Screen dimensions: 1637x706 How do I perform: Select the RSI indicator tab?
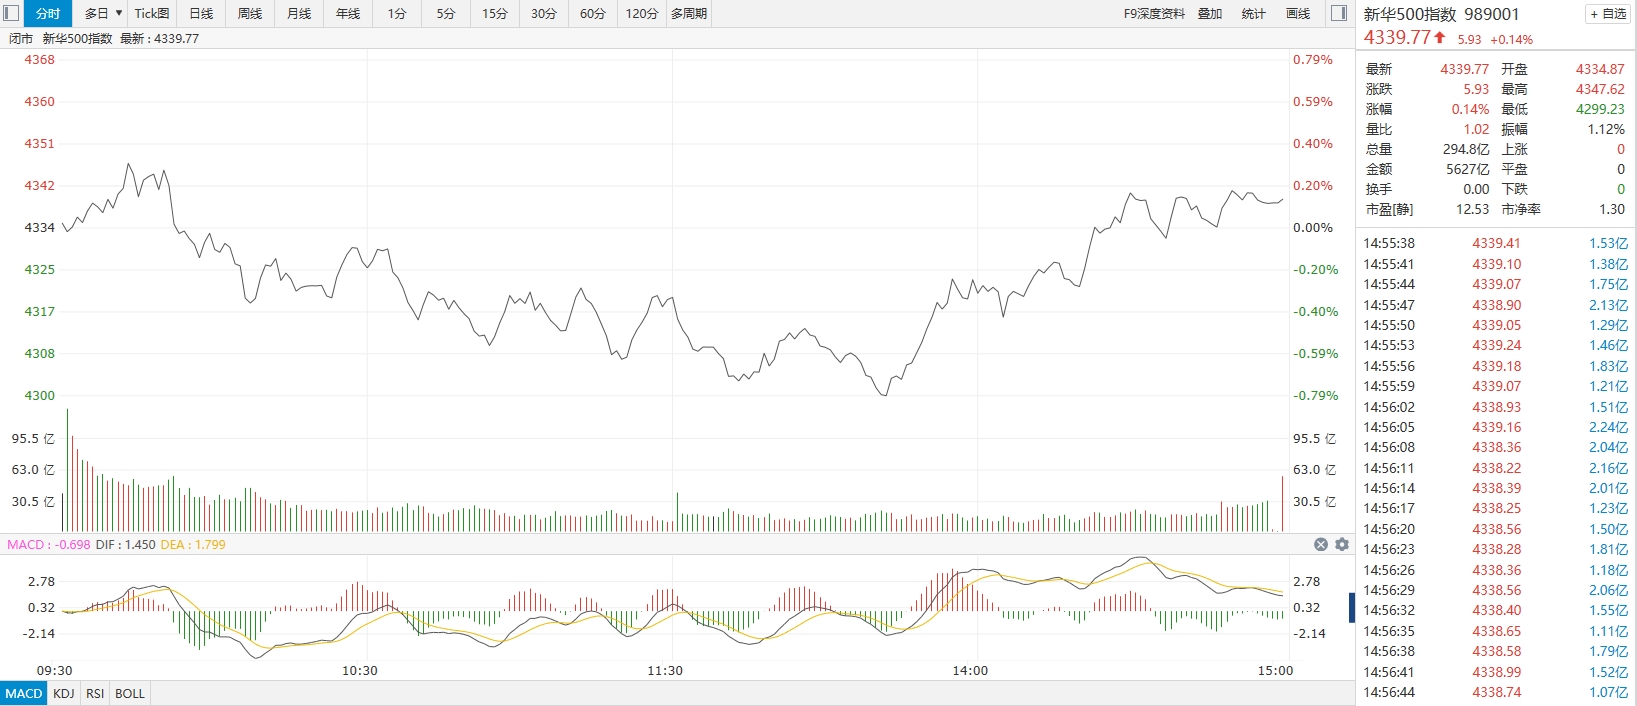pyautogui.click(x=95, y=693)
